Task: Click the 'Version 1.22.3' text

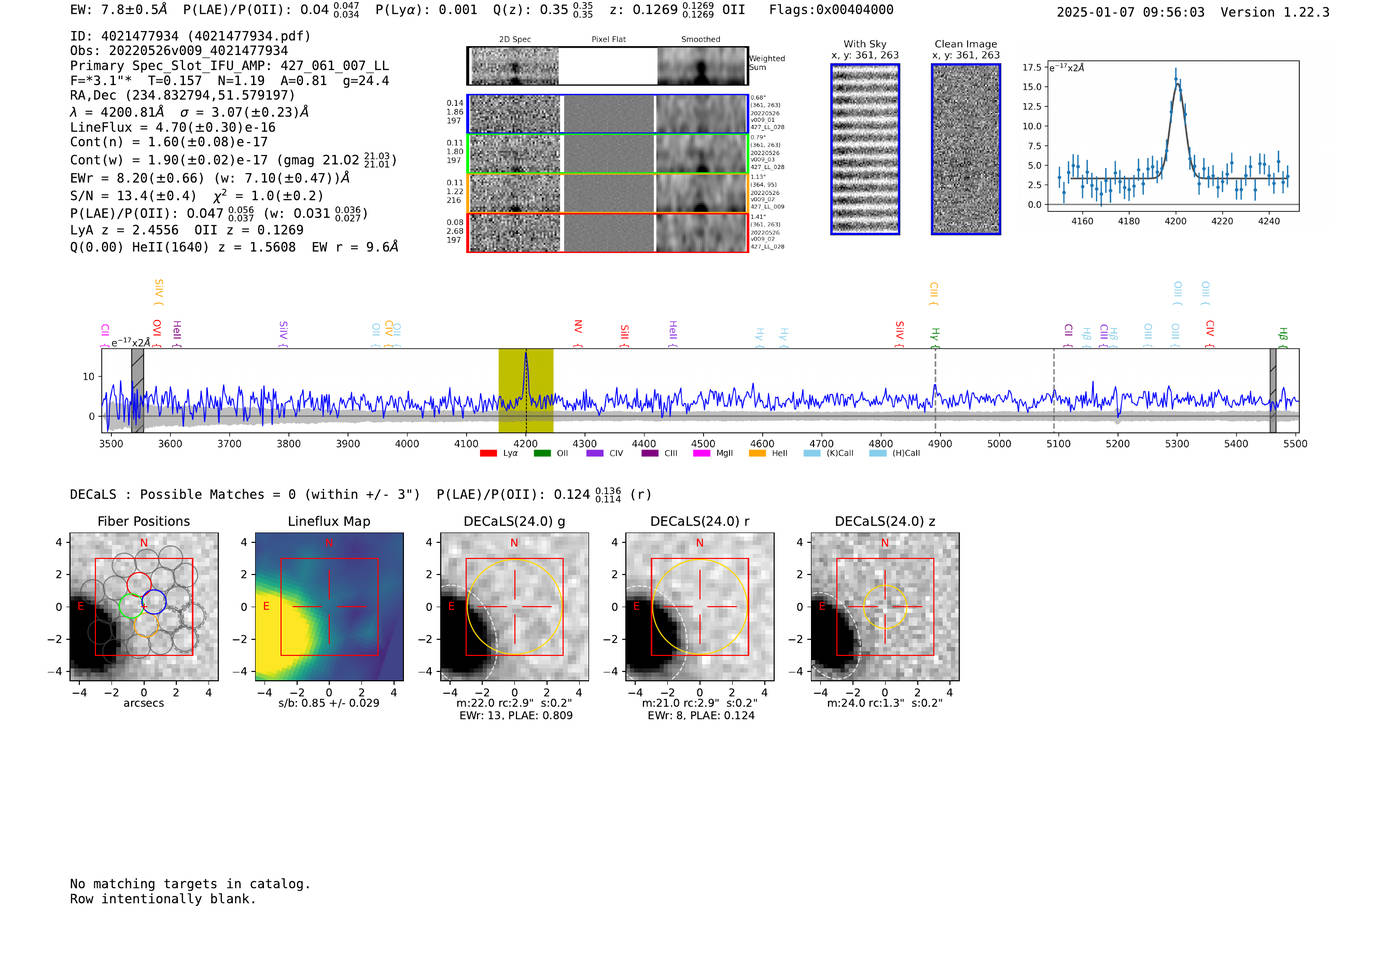Action: (1275, 13)
